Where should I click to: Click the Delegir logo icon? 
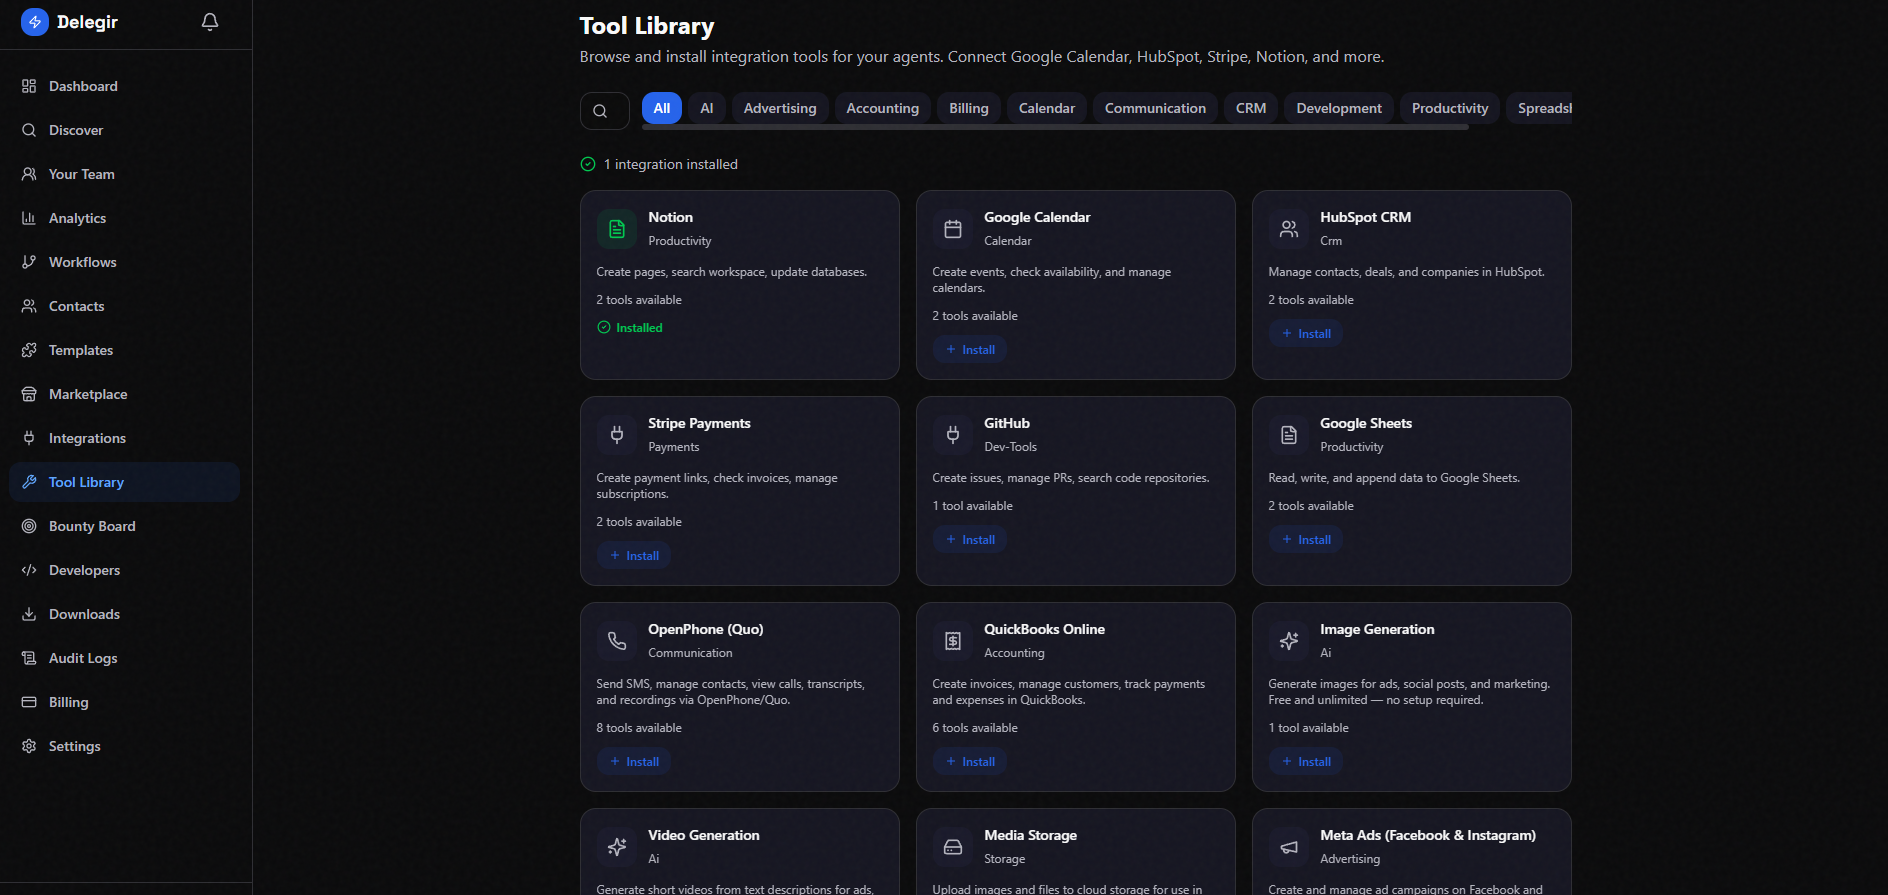click(x=35, y=22)
